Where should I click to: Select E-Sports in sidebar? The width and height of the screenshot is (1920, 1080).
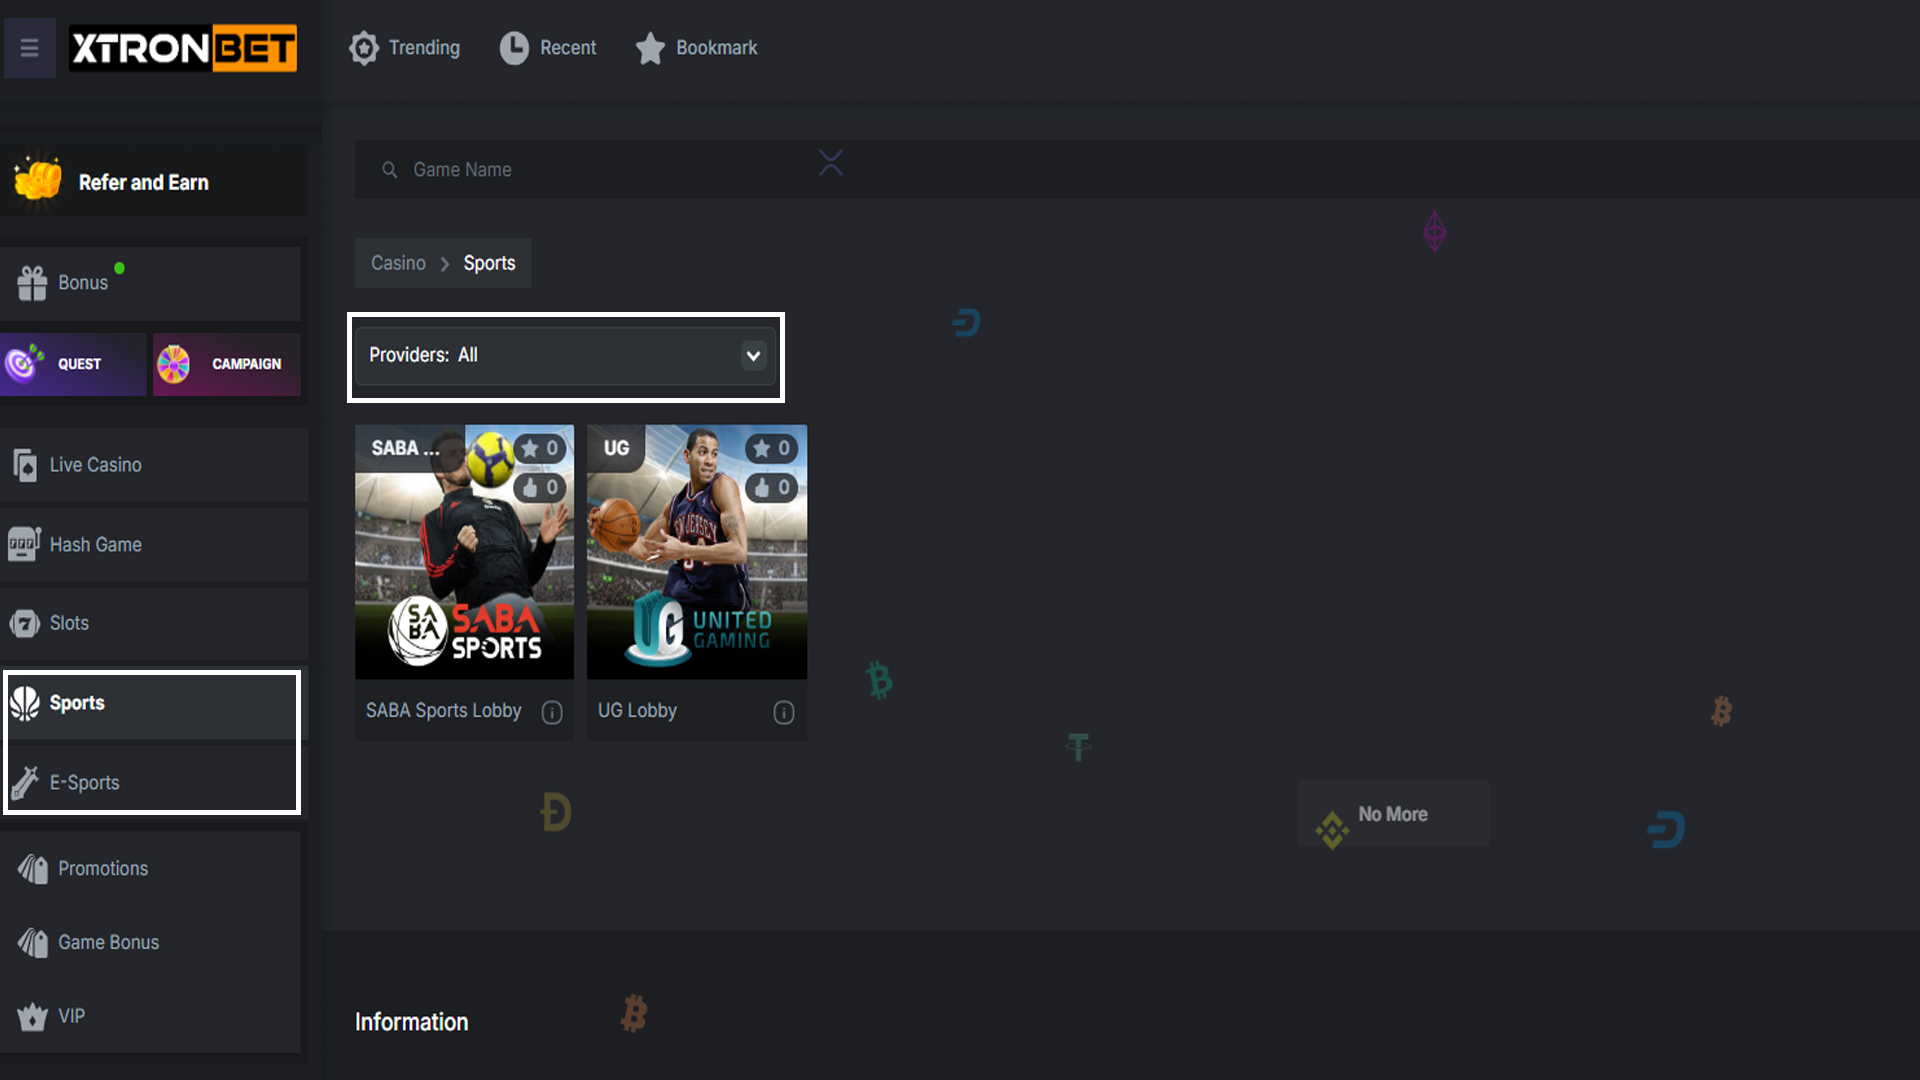85,783
